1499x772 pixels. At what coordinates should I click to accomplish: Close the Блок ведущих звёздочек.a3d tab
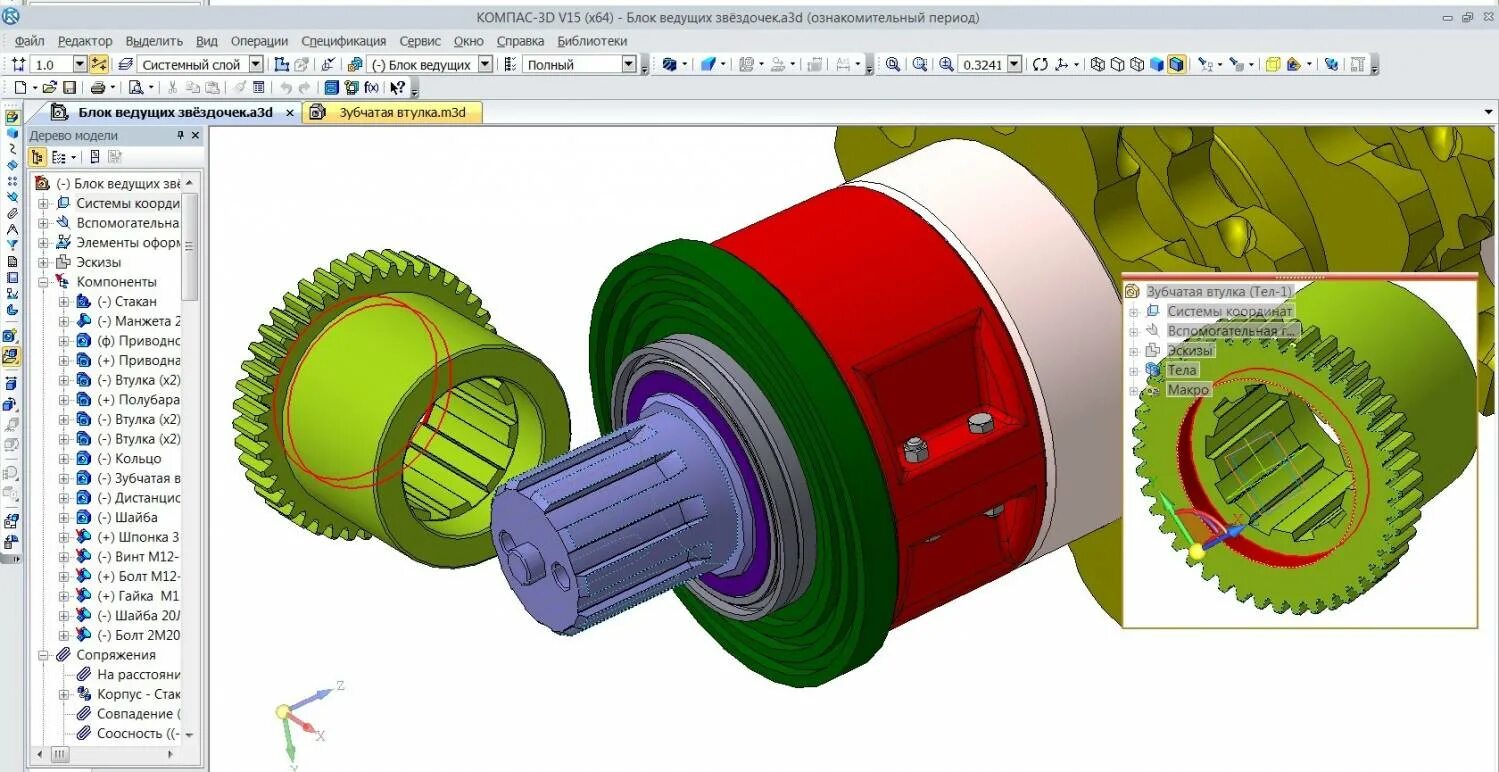(x=290, y=113)
